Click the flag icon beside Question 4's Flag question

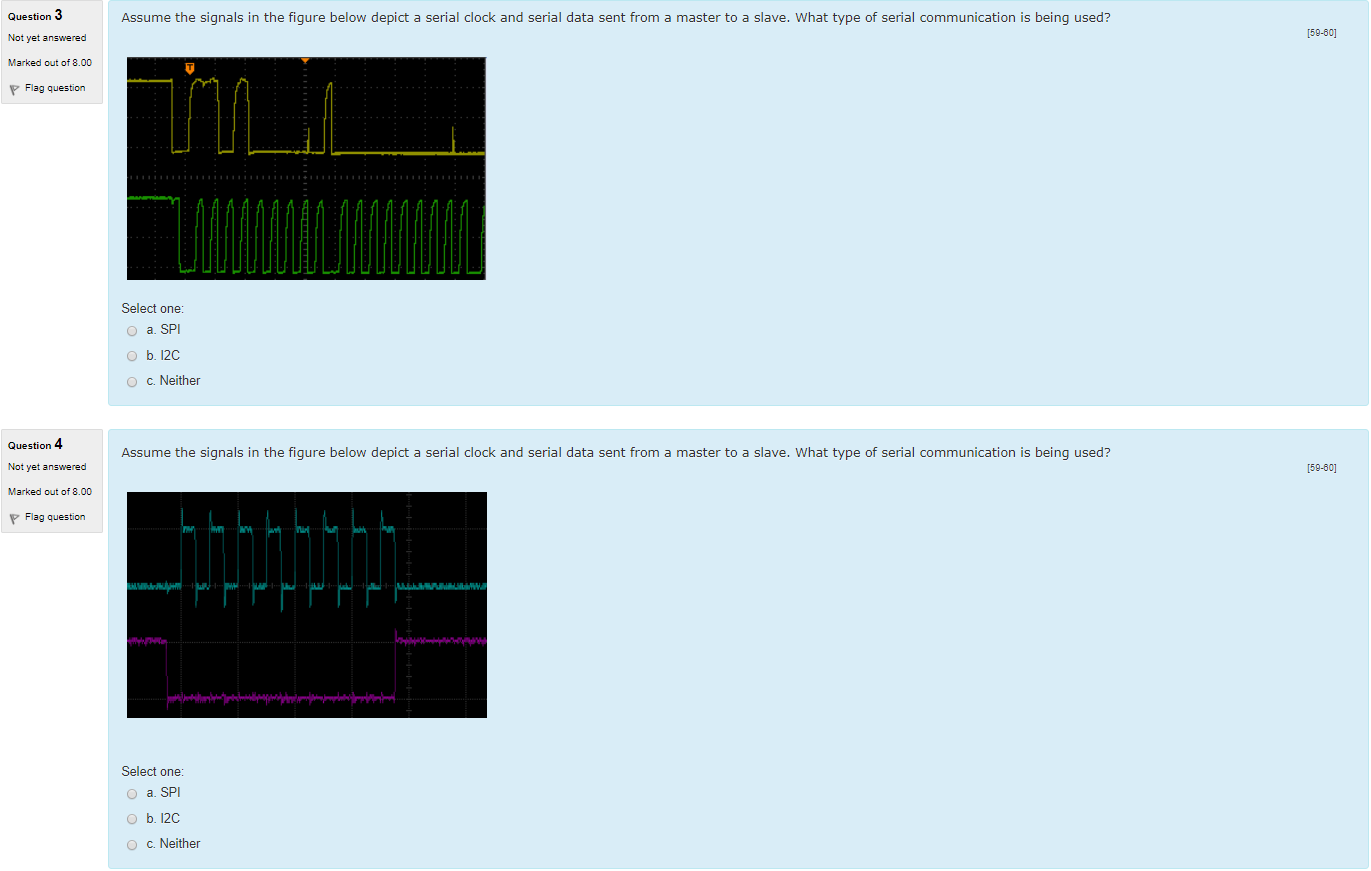[x=14, y=516]
